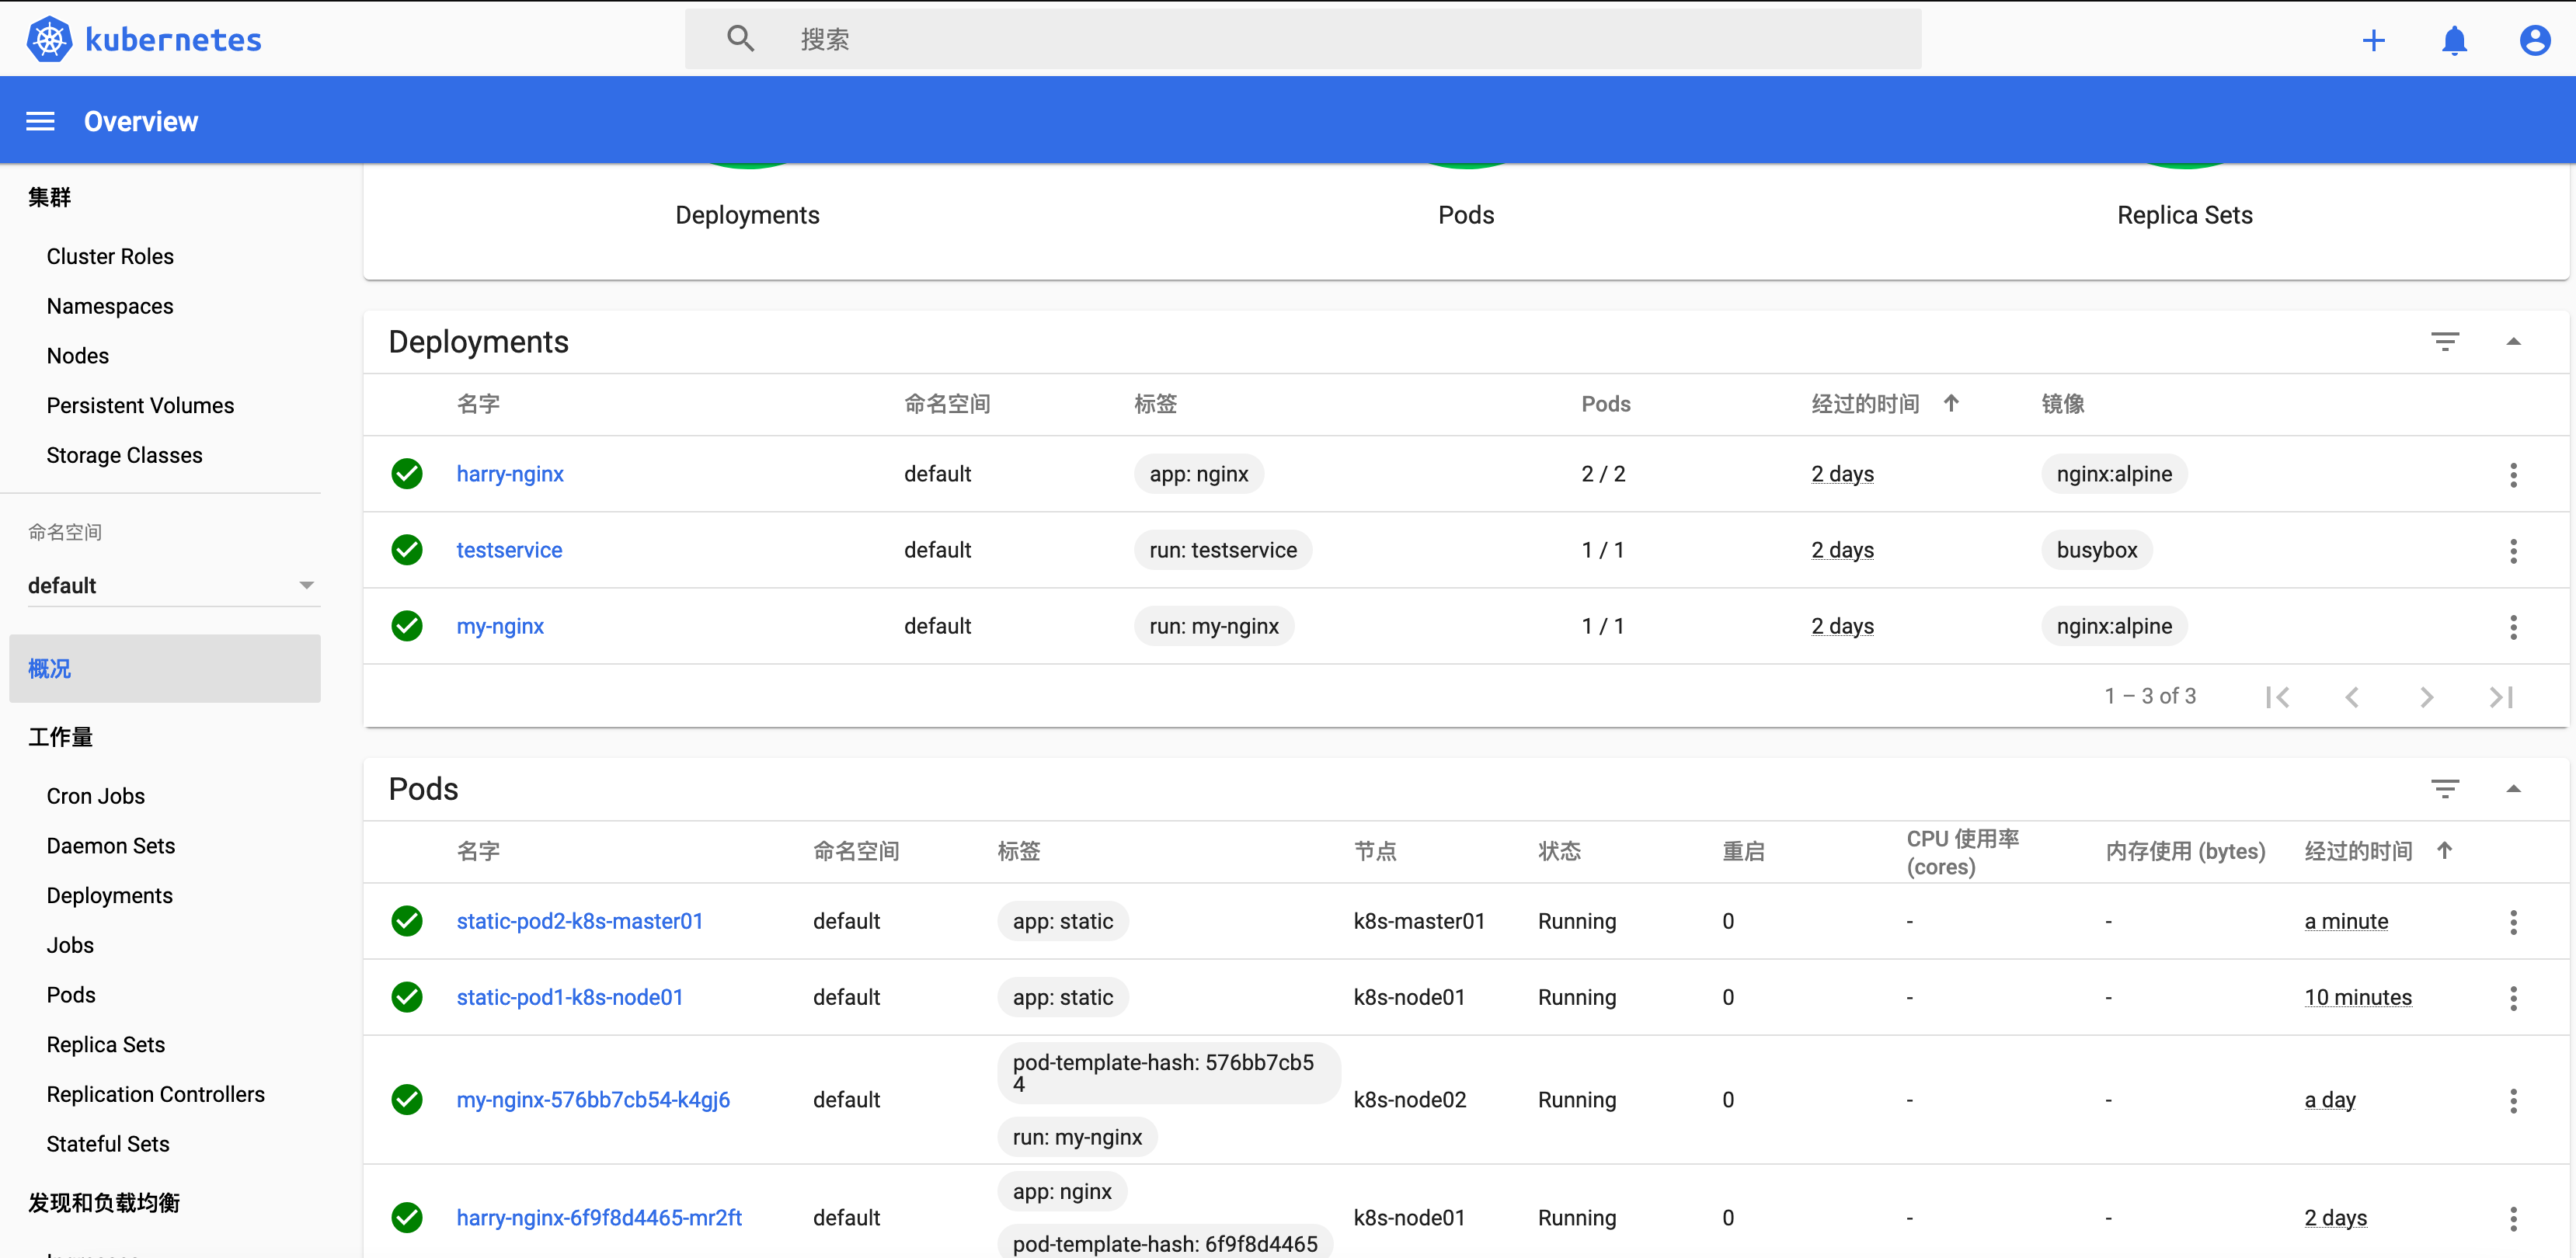Click the Kubernetes logo icon

tap(49, 39)
